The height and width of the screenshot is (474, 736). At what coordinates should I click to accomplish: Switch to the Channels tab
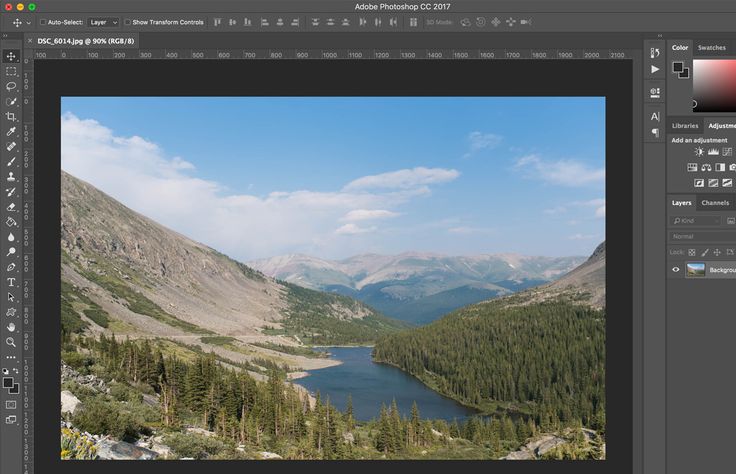715,203
